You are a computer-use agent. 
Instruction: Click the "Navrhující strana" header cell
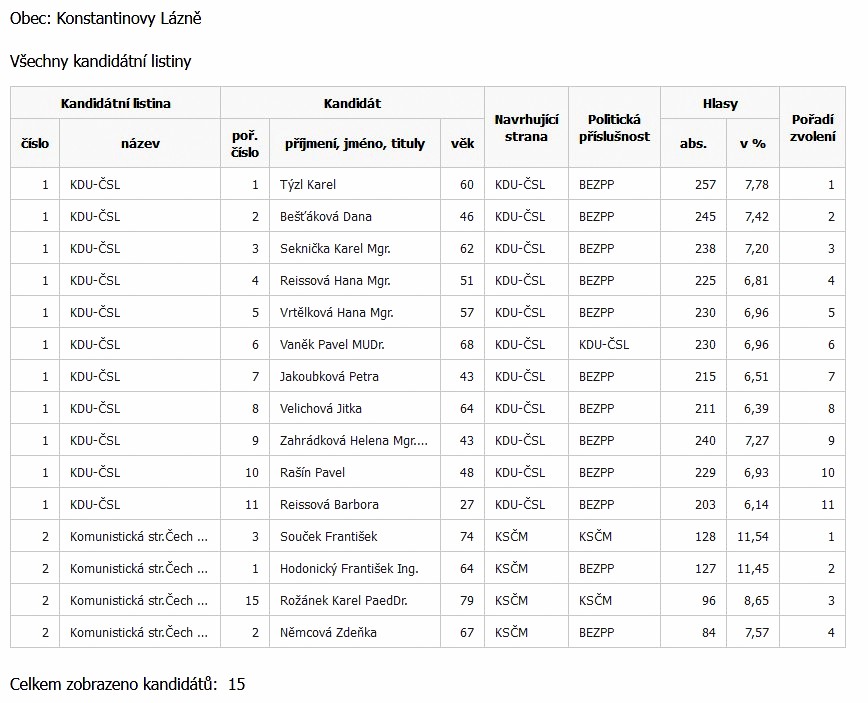[526, 127]
